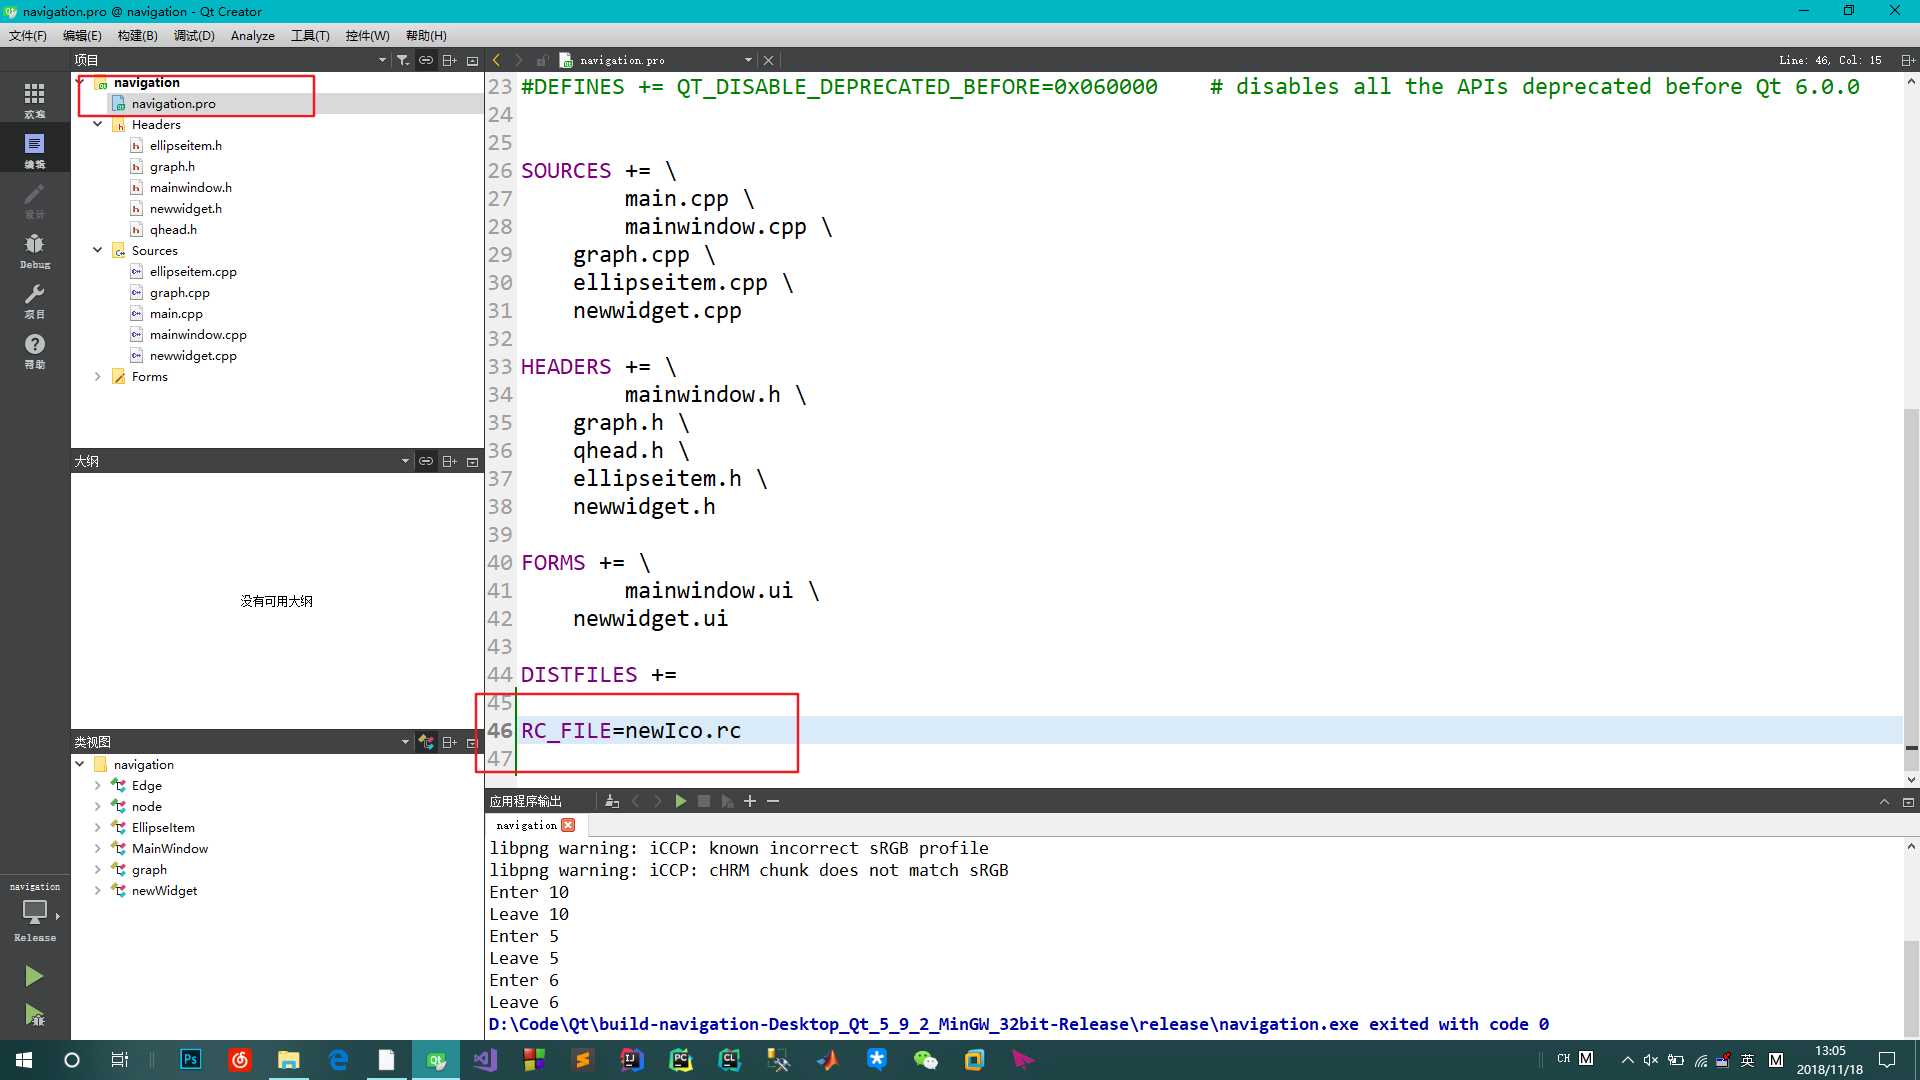The height and width of the screenshot is (1080, 1920).
Task: Click the Help (?) icon in sidebar
Action: tap(34, 343)
